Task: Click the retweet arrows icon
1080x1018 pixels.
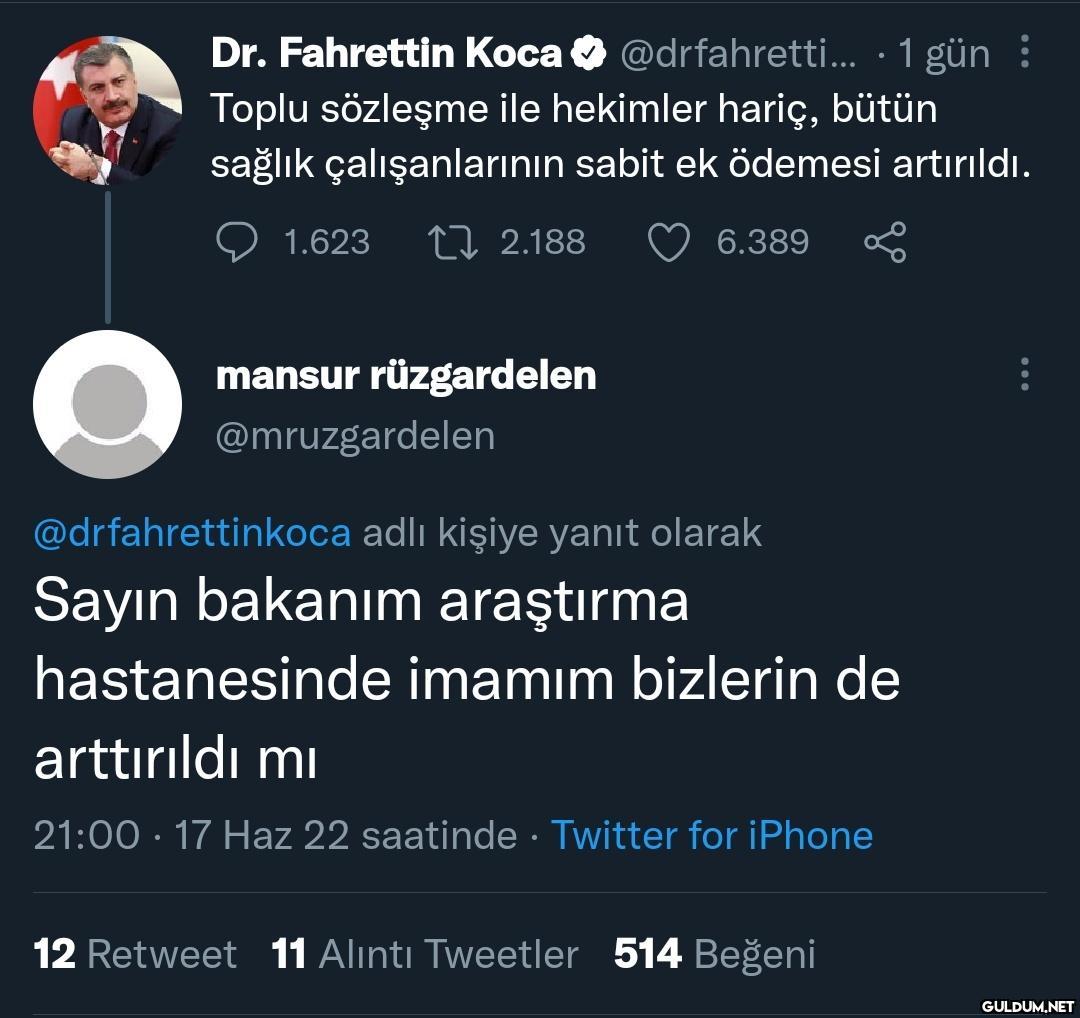Action: point(451,242)
